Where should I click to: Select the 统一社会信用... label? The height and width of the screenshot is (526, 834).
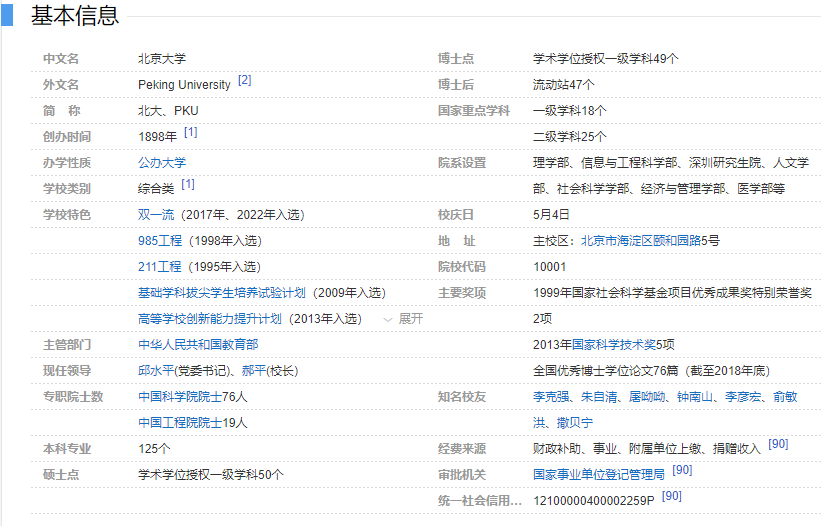[x=480, y=501]
